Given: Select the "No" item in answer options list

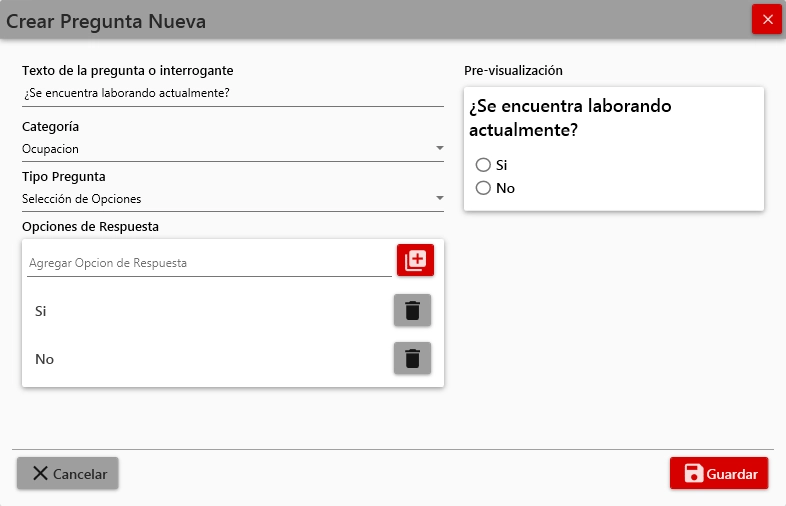Looking at the screenshot, I should [44, 359].
